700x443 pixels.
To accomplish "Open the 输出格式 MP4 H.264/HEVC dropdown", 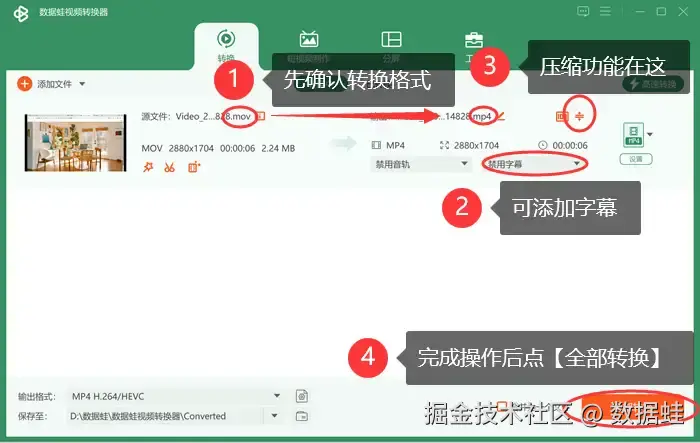I will pyautogui.click(x=175, y=396).
